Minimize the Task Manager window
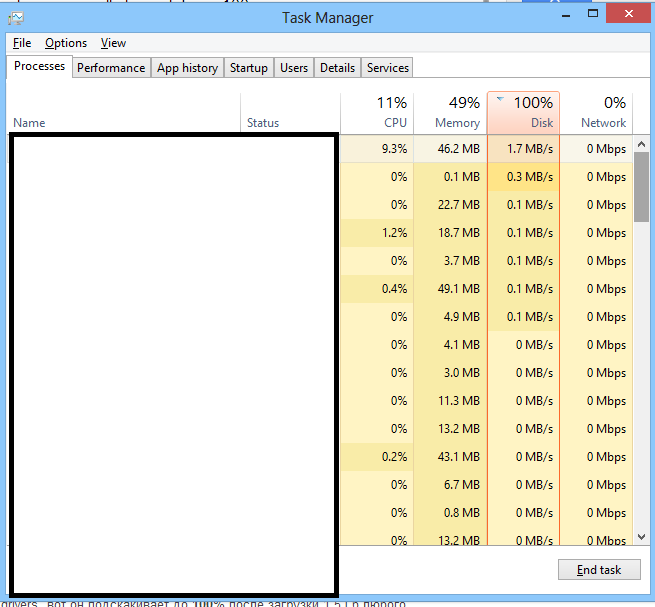 (566, 15)
